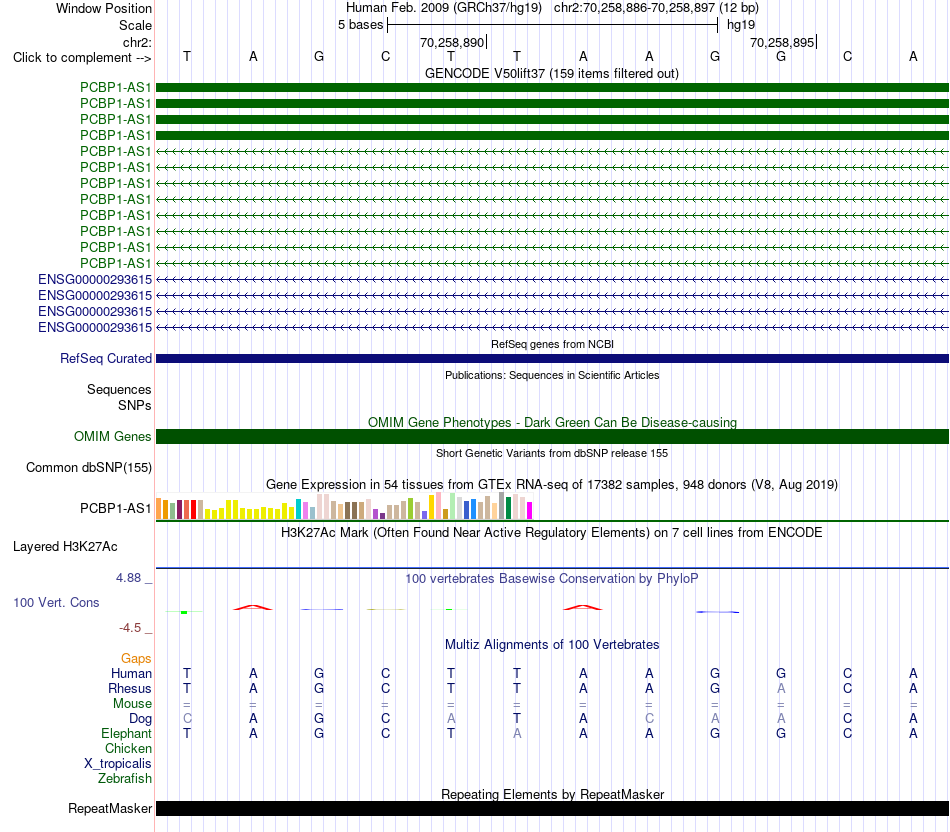Click the Human Feb. 2009 (GRCh37/hg19) title

tap(446, 8)
